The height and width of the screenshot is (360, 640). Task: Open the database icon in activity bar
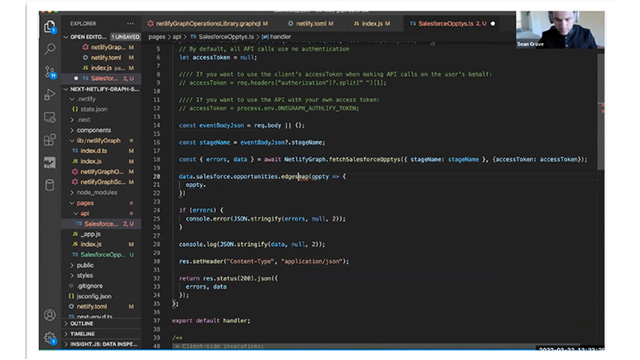pos(50,185)
